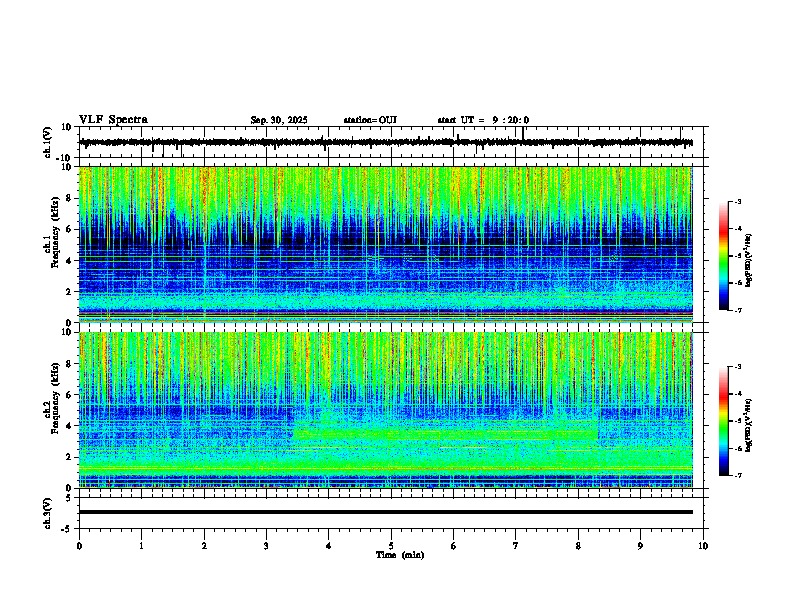Click the "VLF Spectra" plot title
The width and height of the screenshot is (792, 612).
point(113,120)
